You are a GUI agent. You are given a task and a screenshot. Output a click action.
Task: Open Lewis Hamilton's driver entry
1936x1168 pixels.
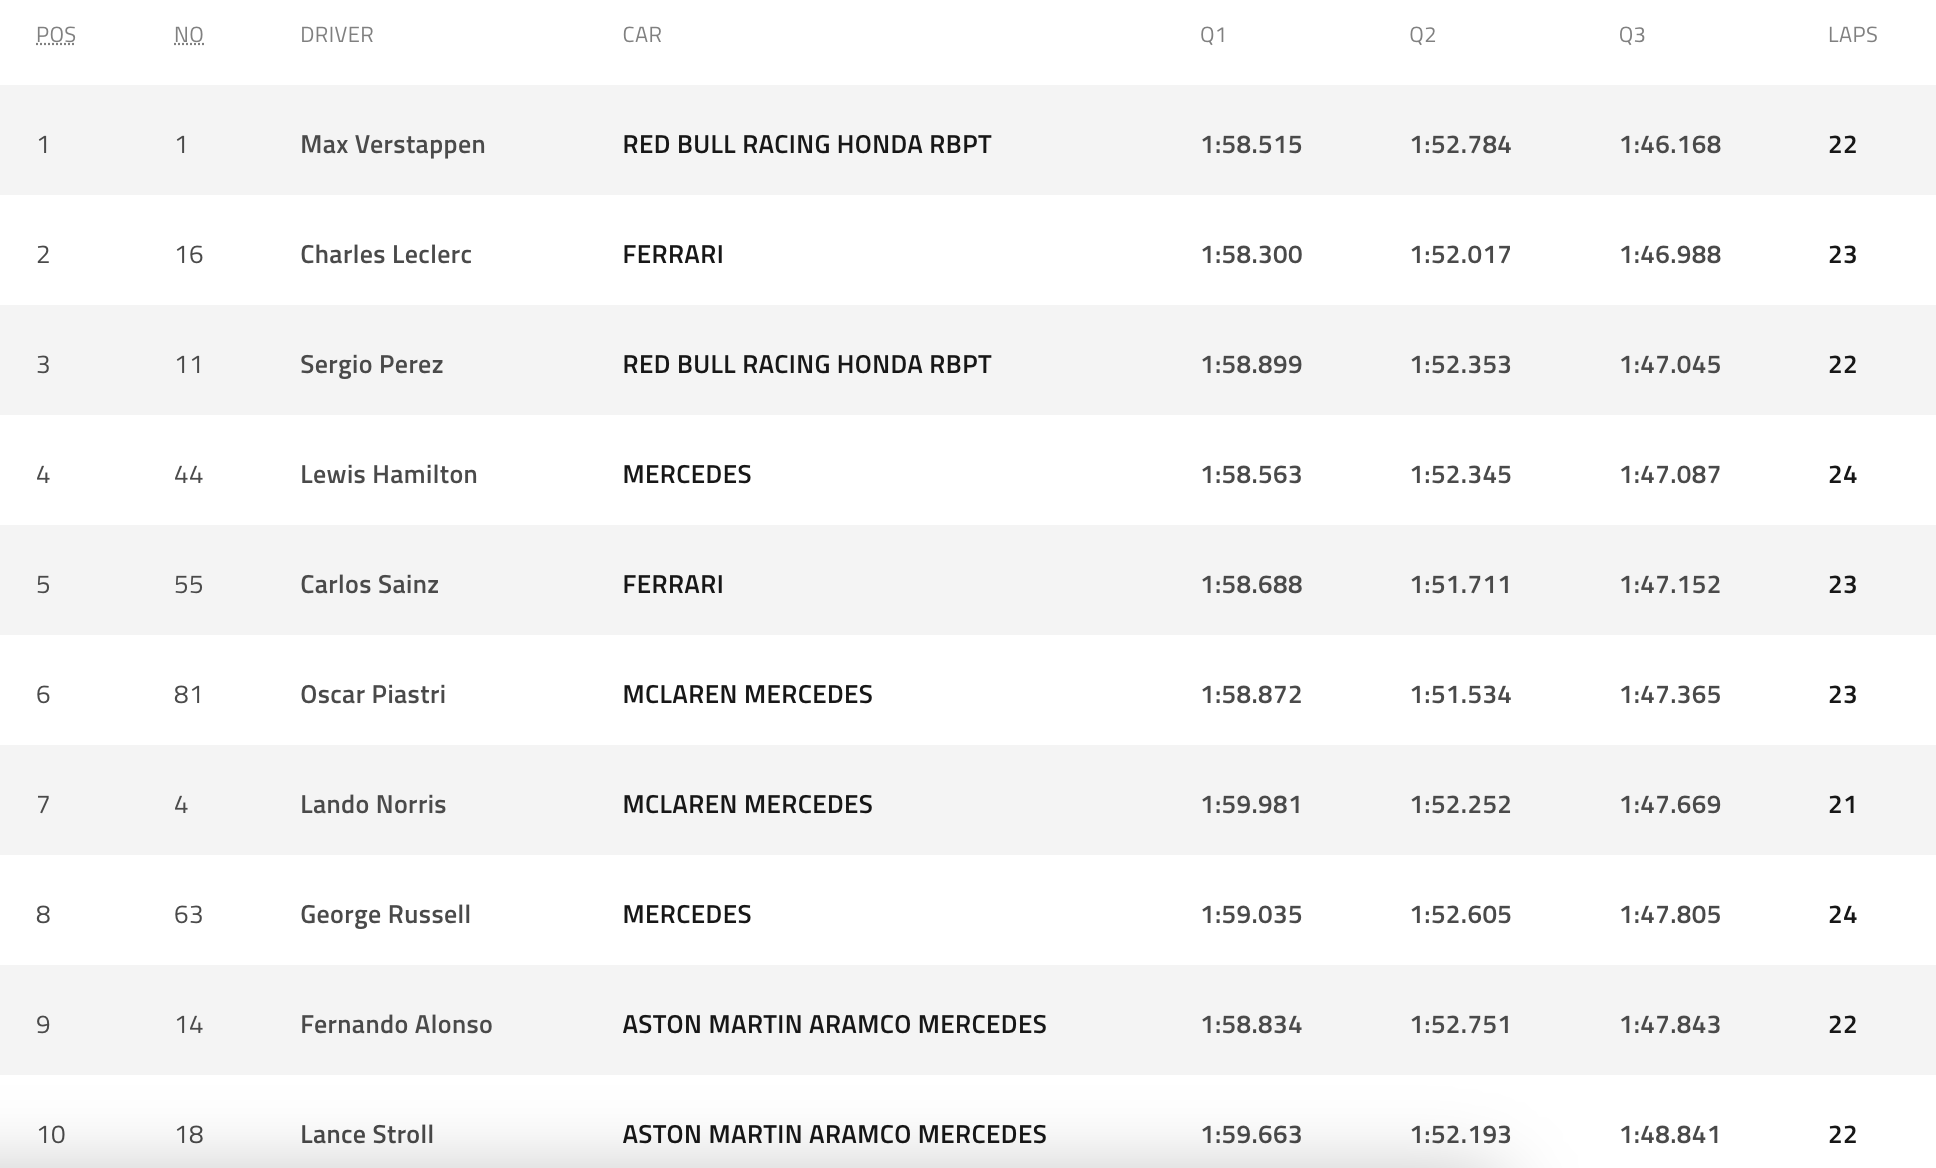pyautogui.click(x=388, y=474)
